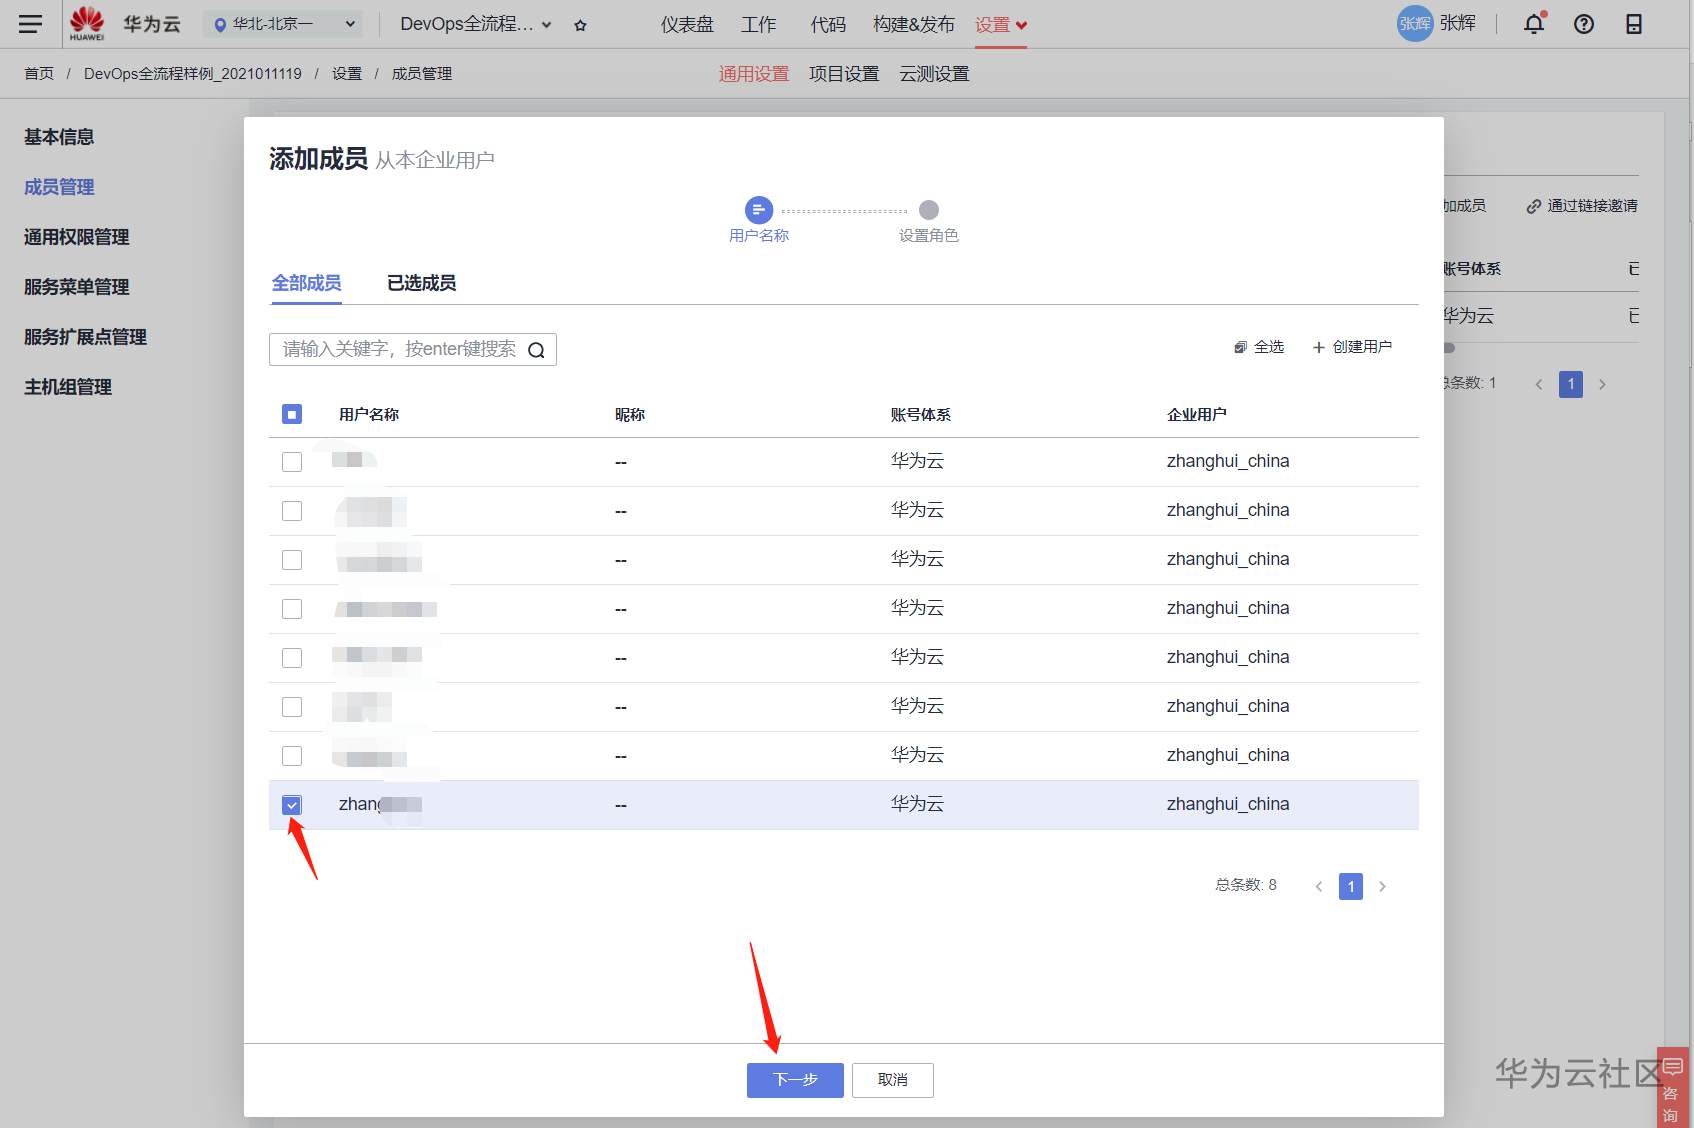Open the notifications bell
The height and width of the screenshot is (1128, 1694).
[x=1534, y=24]
